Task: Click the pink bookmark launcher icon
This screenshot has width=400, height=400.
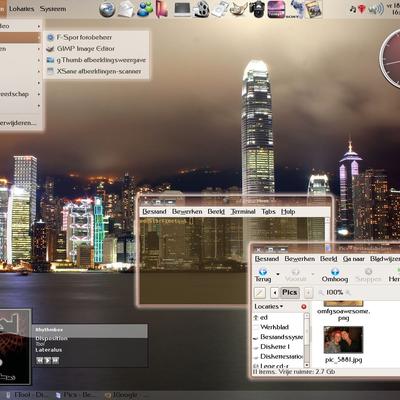Action: pyautogui.click(x=162, y=9)
